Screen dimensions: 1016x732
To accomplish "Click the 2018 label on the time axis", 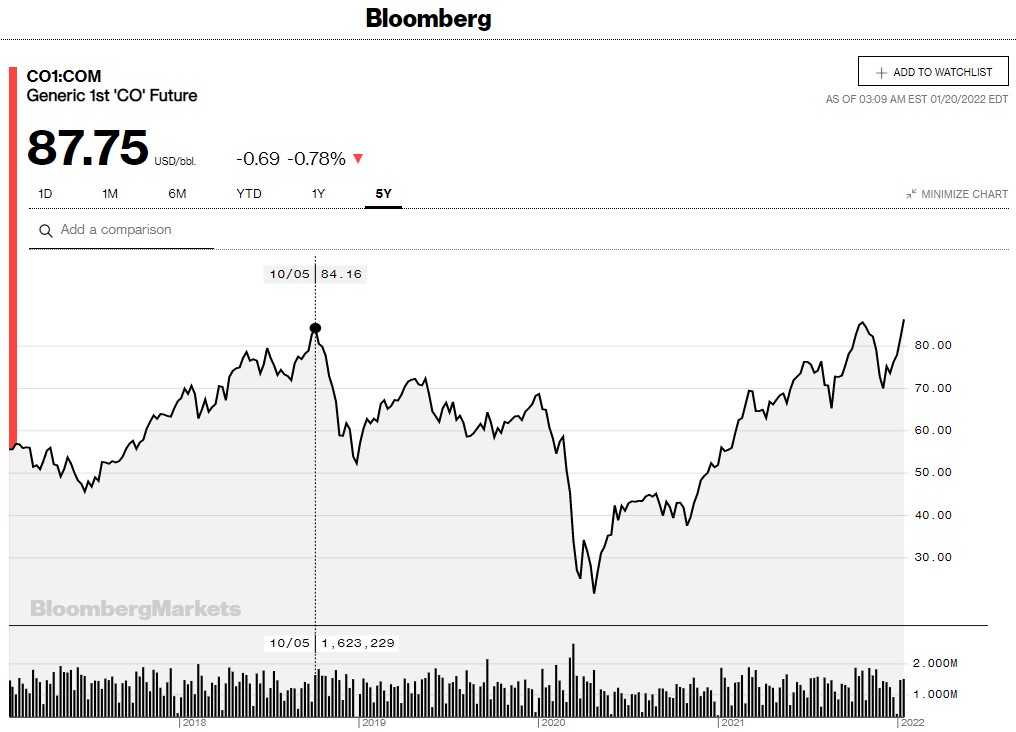I will pyautogui.click(x=194, y=722).
